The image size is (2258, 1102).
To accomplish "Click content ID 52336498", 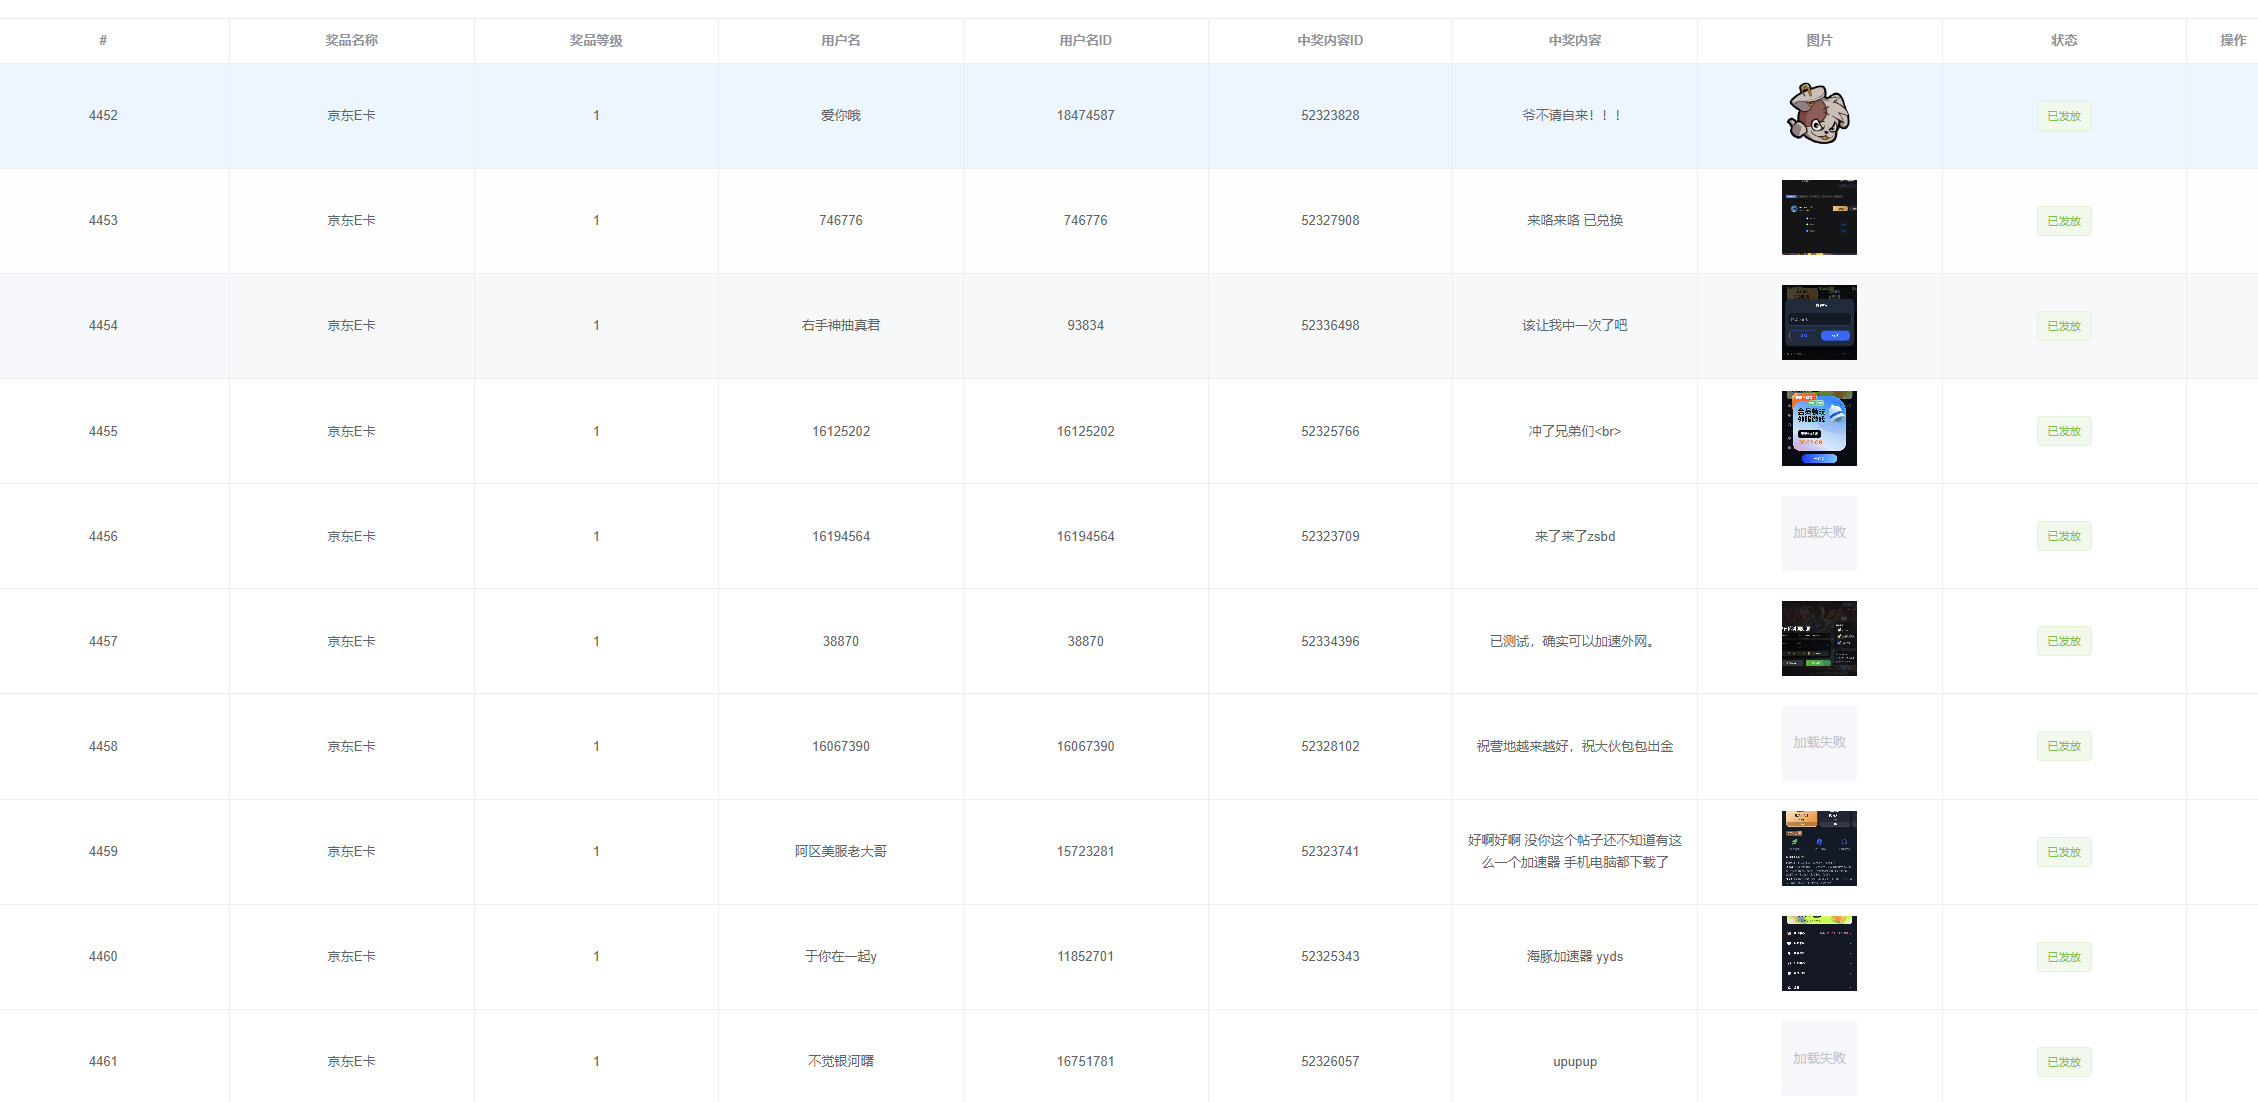I will coord(1330,325).
